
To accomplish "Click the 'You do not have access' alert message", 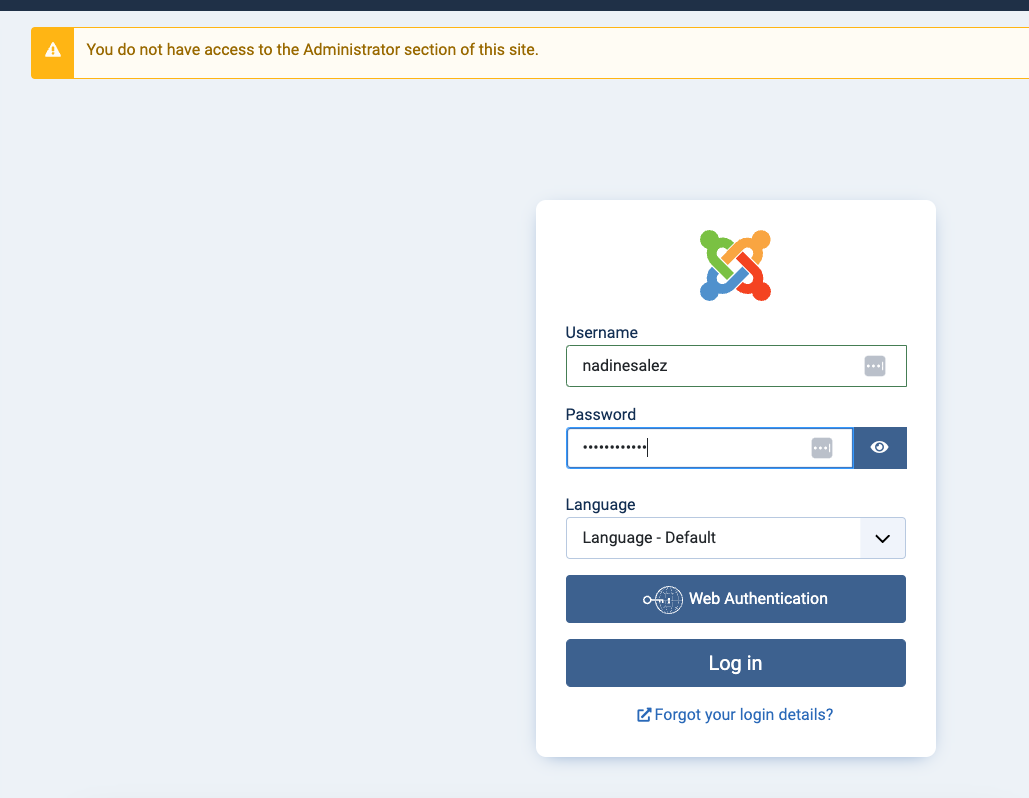I will (x=312, y=50).
